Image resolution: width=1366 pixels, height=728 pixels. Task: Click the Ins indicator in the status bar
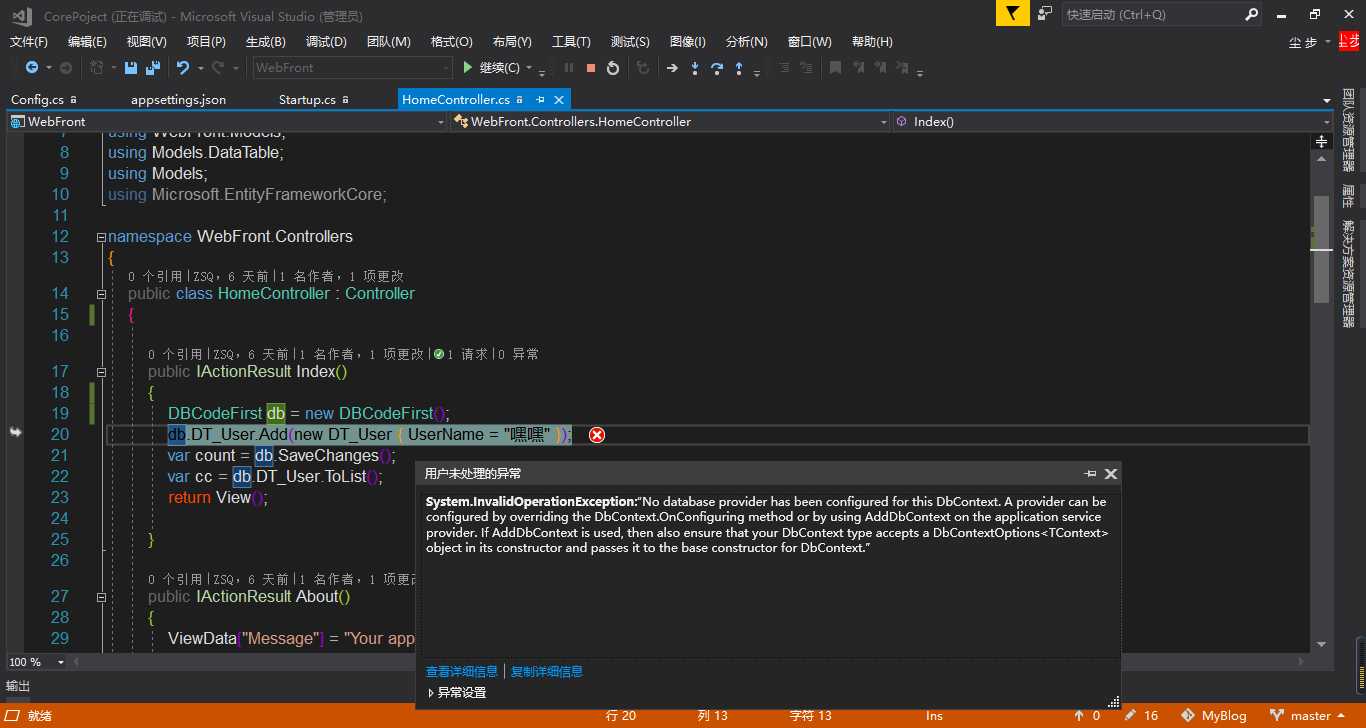(934, 716)
